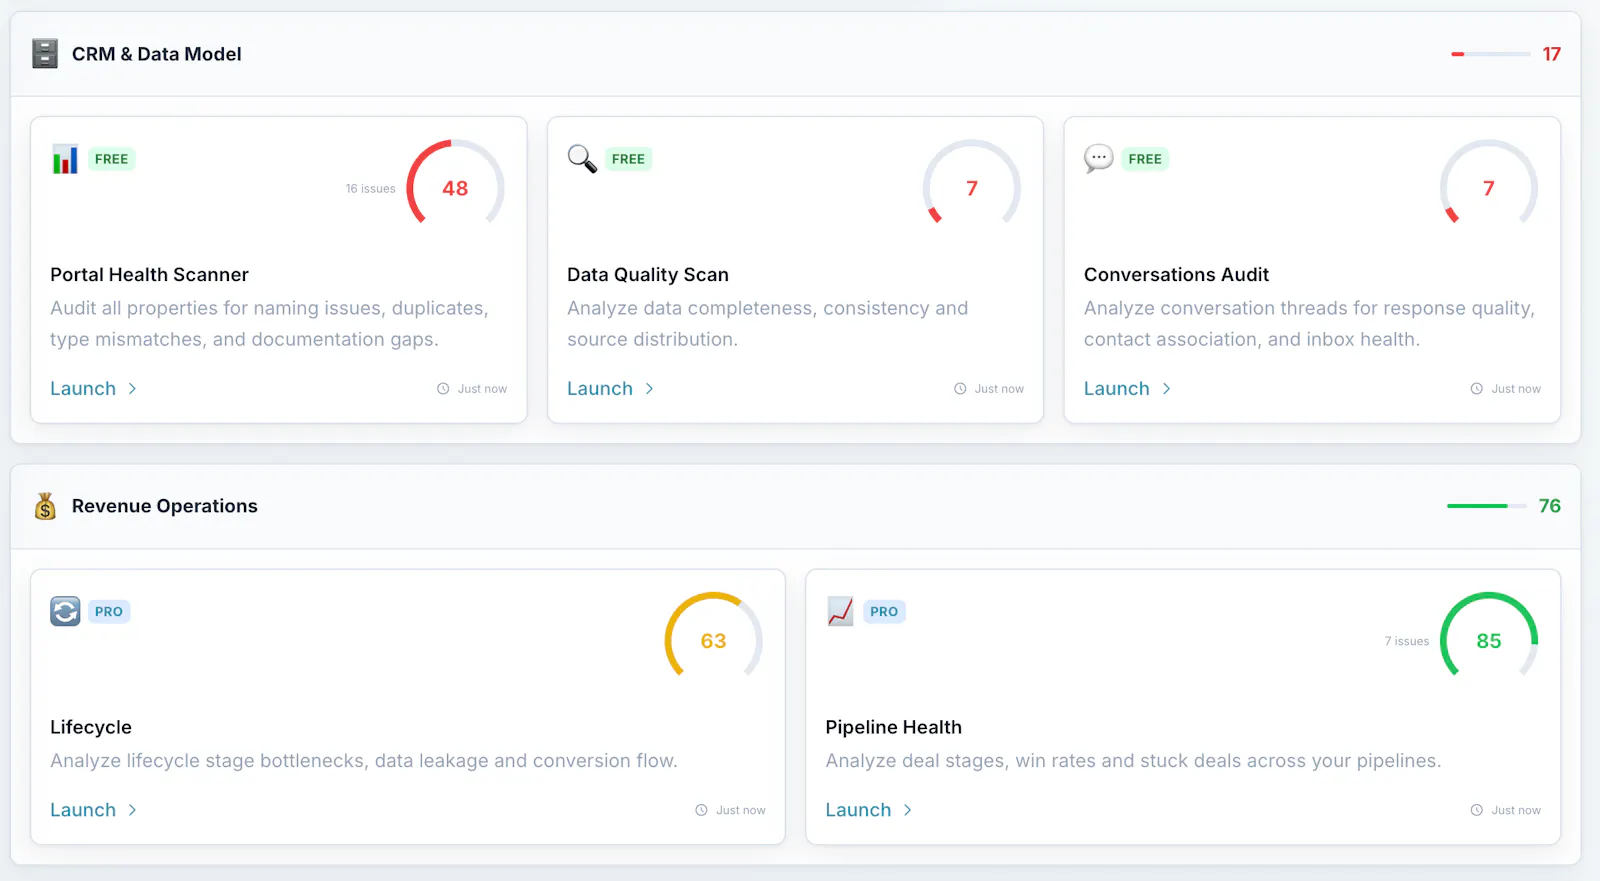Click the FREE badge on Conversations Audit
Viewport: 1600px width, 881px height.
tap(1145, 159)
